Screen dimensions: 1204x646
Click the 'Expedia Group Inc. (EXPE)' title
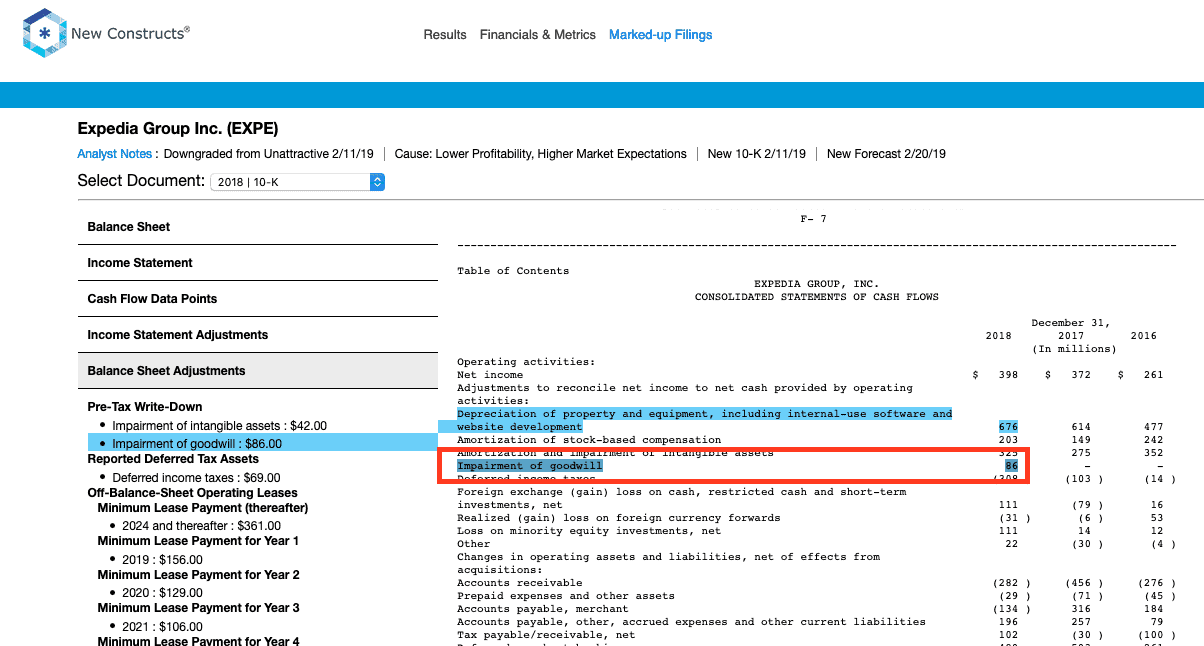178,128
